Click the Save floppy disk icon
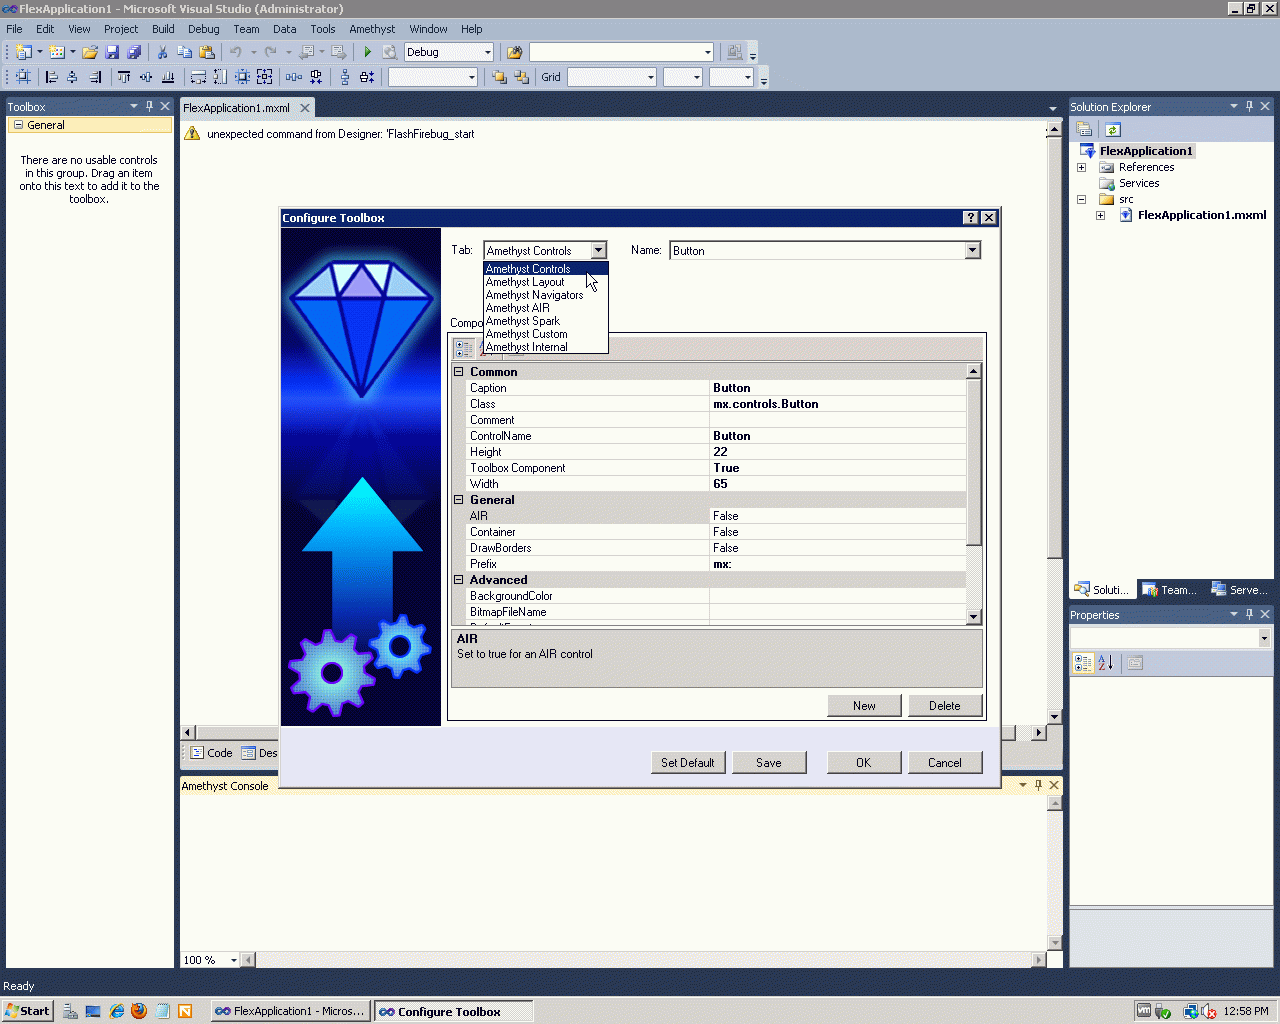The image size is (1280, 1024). [x=112, y=52]
